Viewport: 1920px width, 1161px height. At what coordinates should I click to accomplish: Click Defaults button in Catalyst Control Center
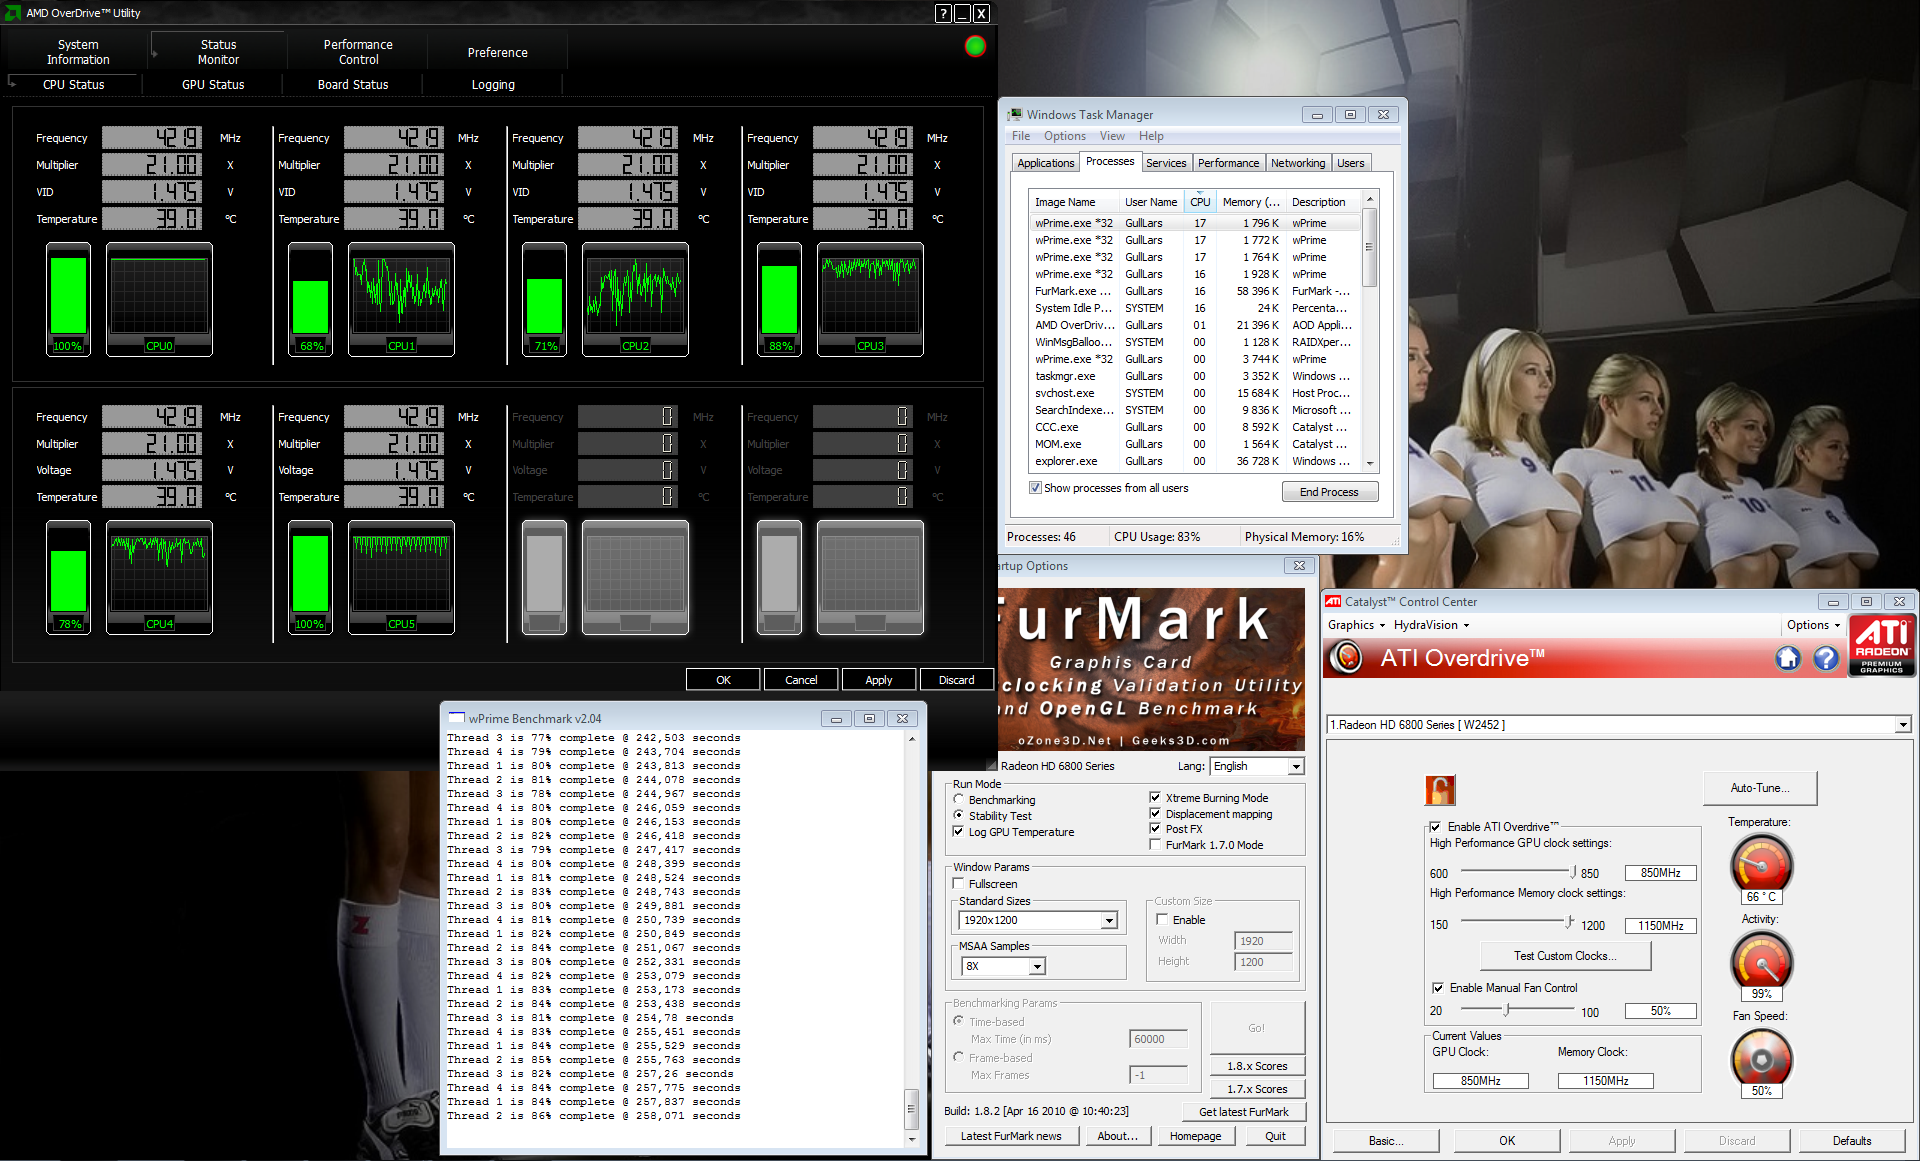coord(1852,1141)
